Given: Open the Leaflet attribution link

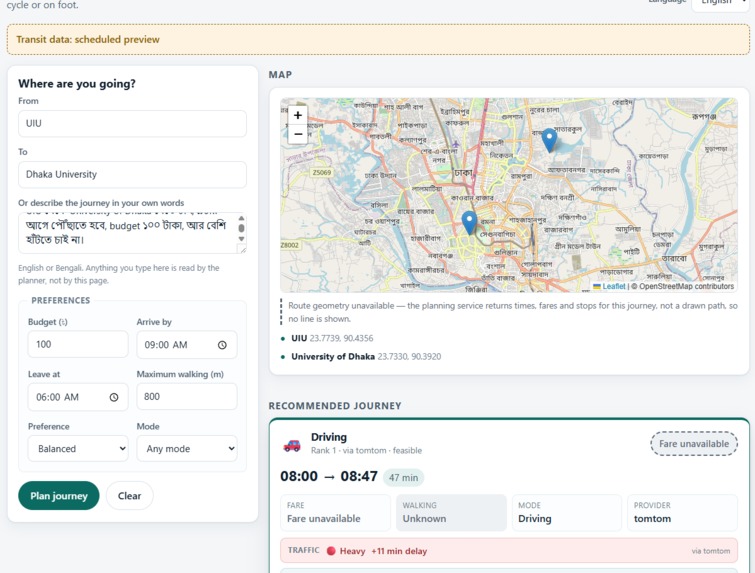Looking at the screenshot, I should [x=614, y=286].
